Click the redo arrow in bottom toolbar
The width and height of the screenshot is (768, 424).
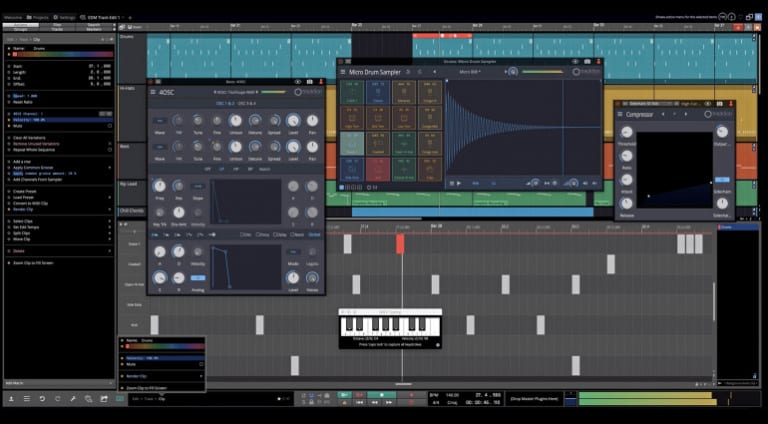(57, 399)
